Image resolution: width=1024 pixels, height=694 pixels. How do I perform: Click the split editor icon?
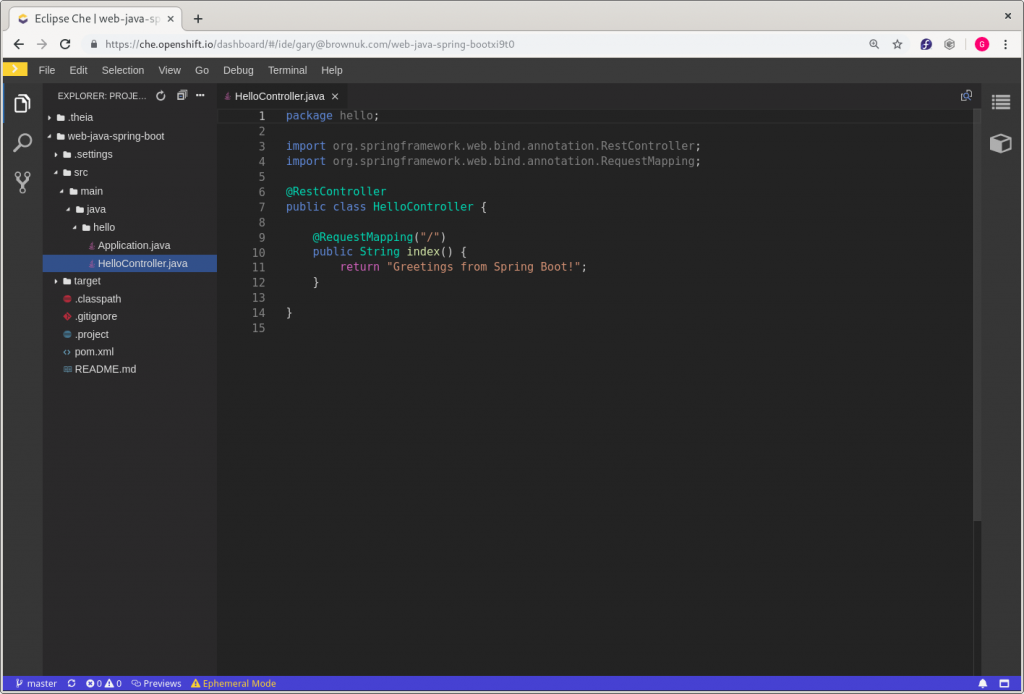(x=966, y=96)
